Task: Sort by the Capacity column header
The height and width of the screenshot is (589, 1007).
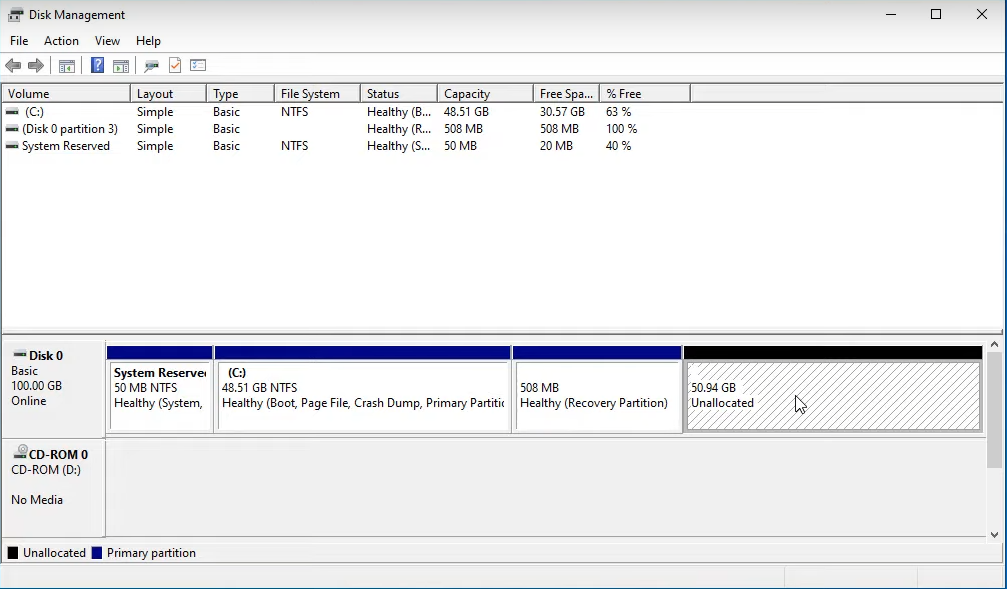Action: 485,94
